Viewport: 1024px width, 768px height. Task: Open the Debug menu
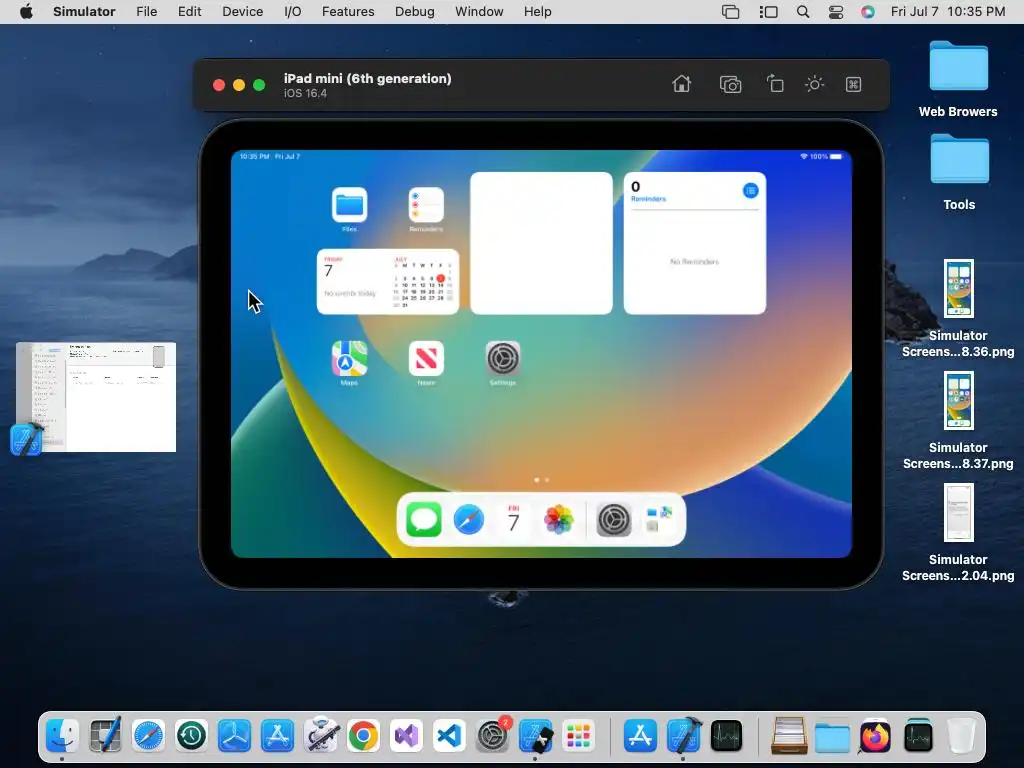tap(415, 12)
